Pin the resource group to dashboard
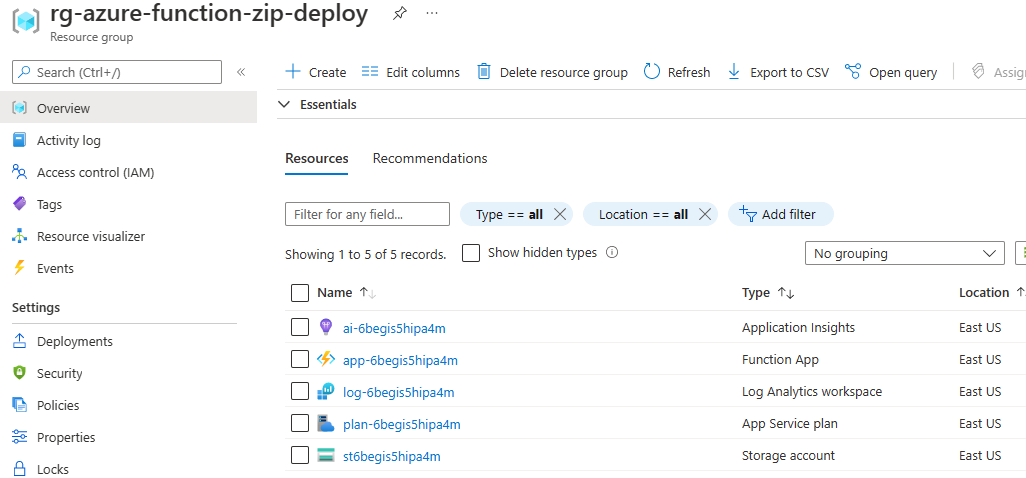 (398, 13)
